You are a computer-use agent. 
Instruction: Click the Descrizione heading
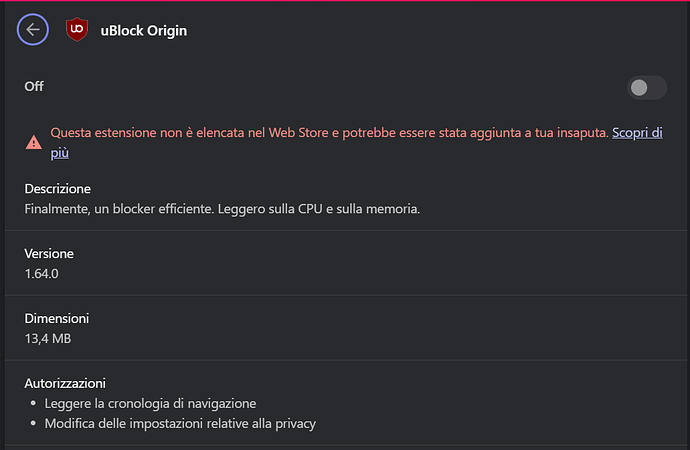[x=58, y=189]
